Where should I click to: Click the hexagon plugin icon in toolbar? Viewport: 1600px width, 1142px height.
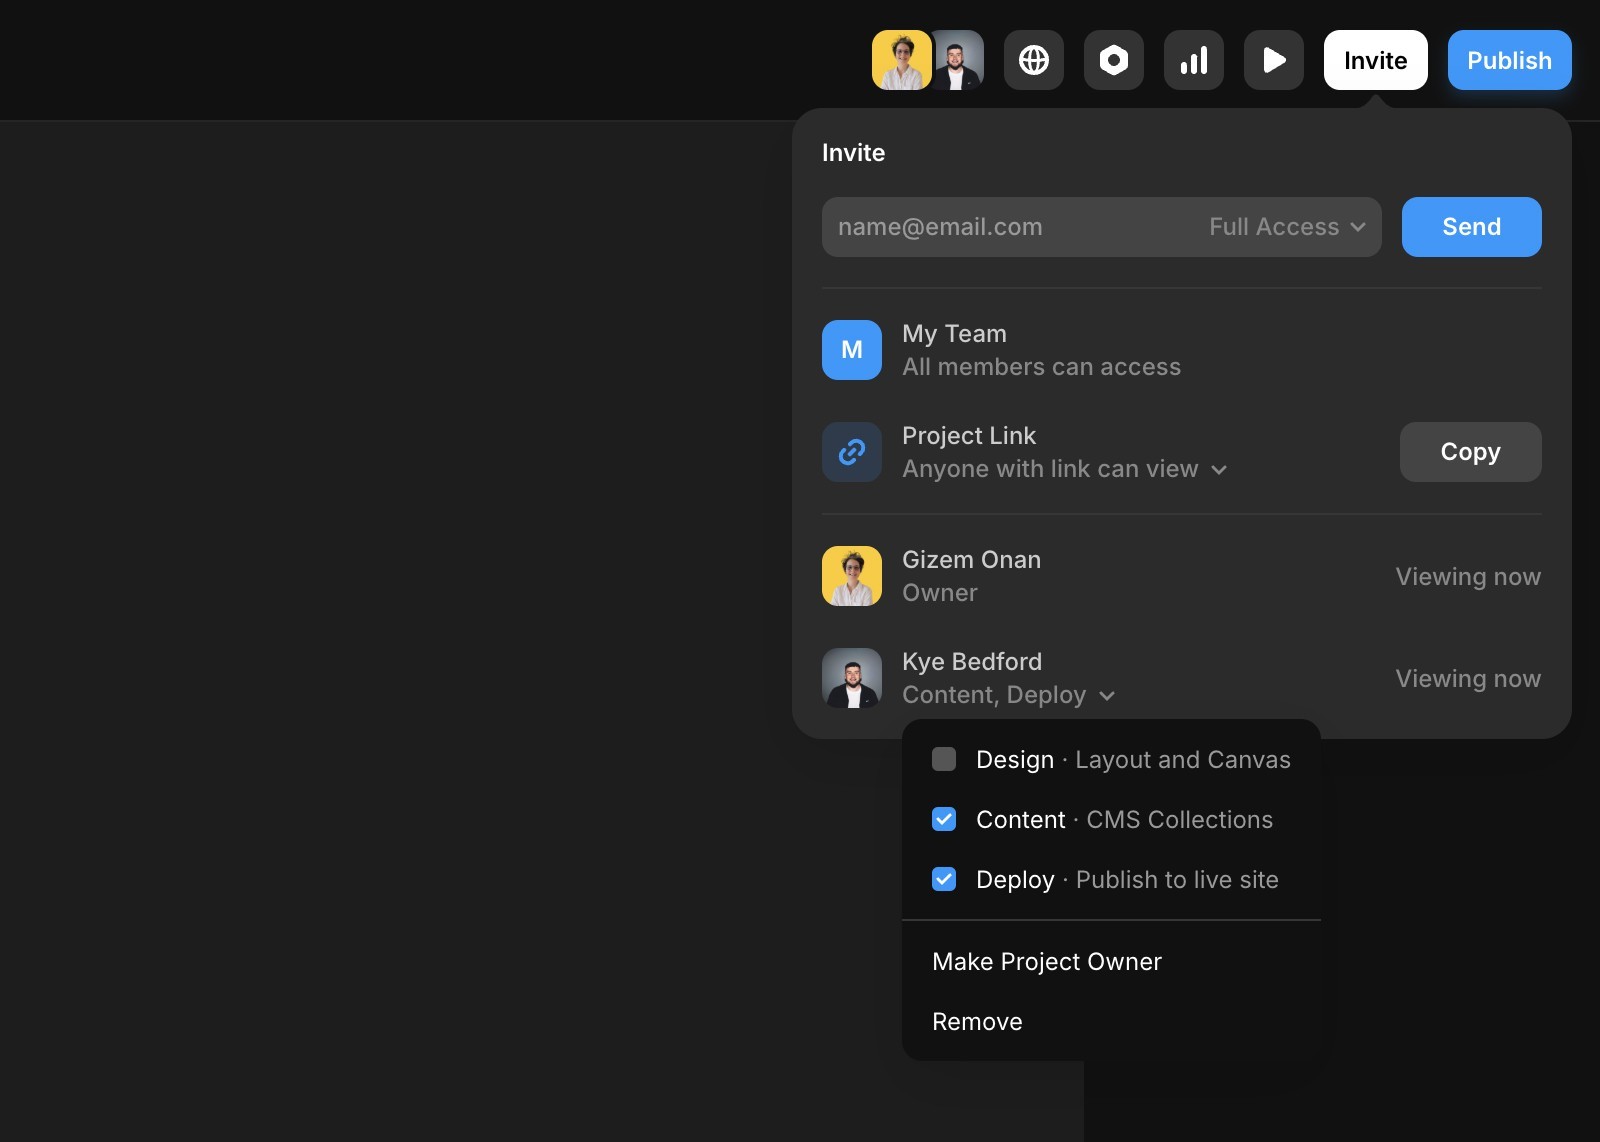1114,60
